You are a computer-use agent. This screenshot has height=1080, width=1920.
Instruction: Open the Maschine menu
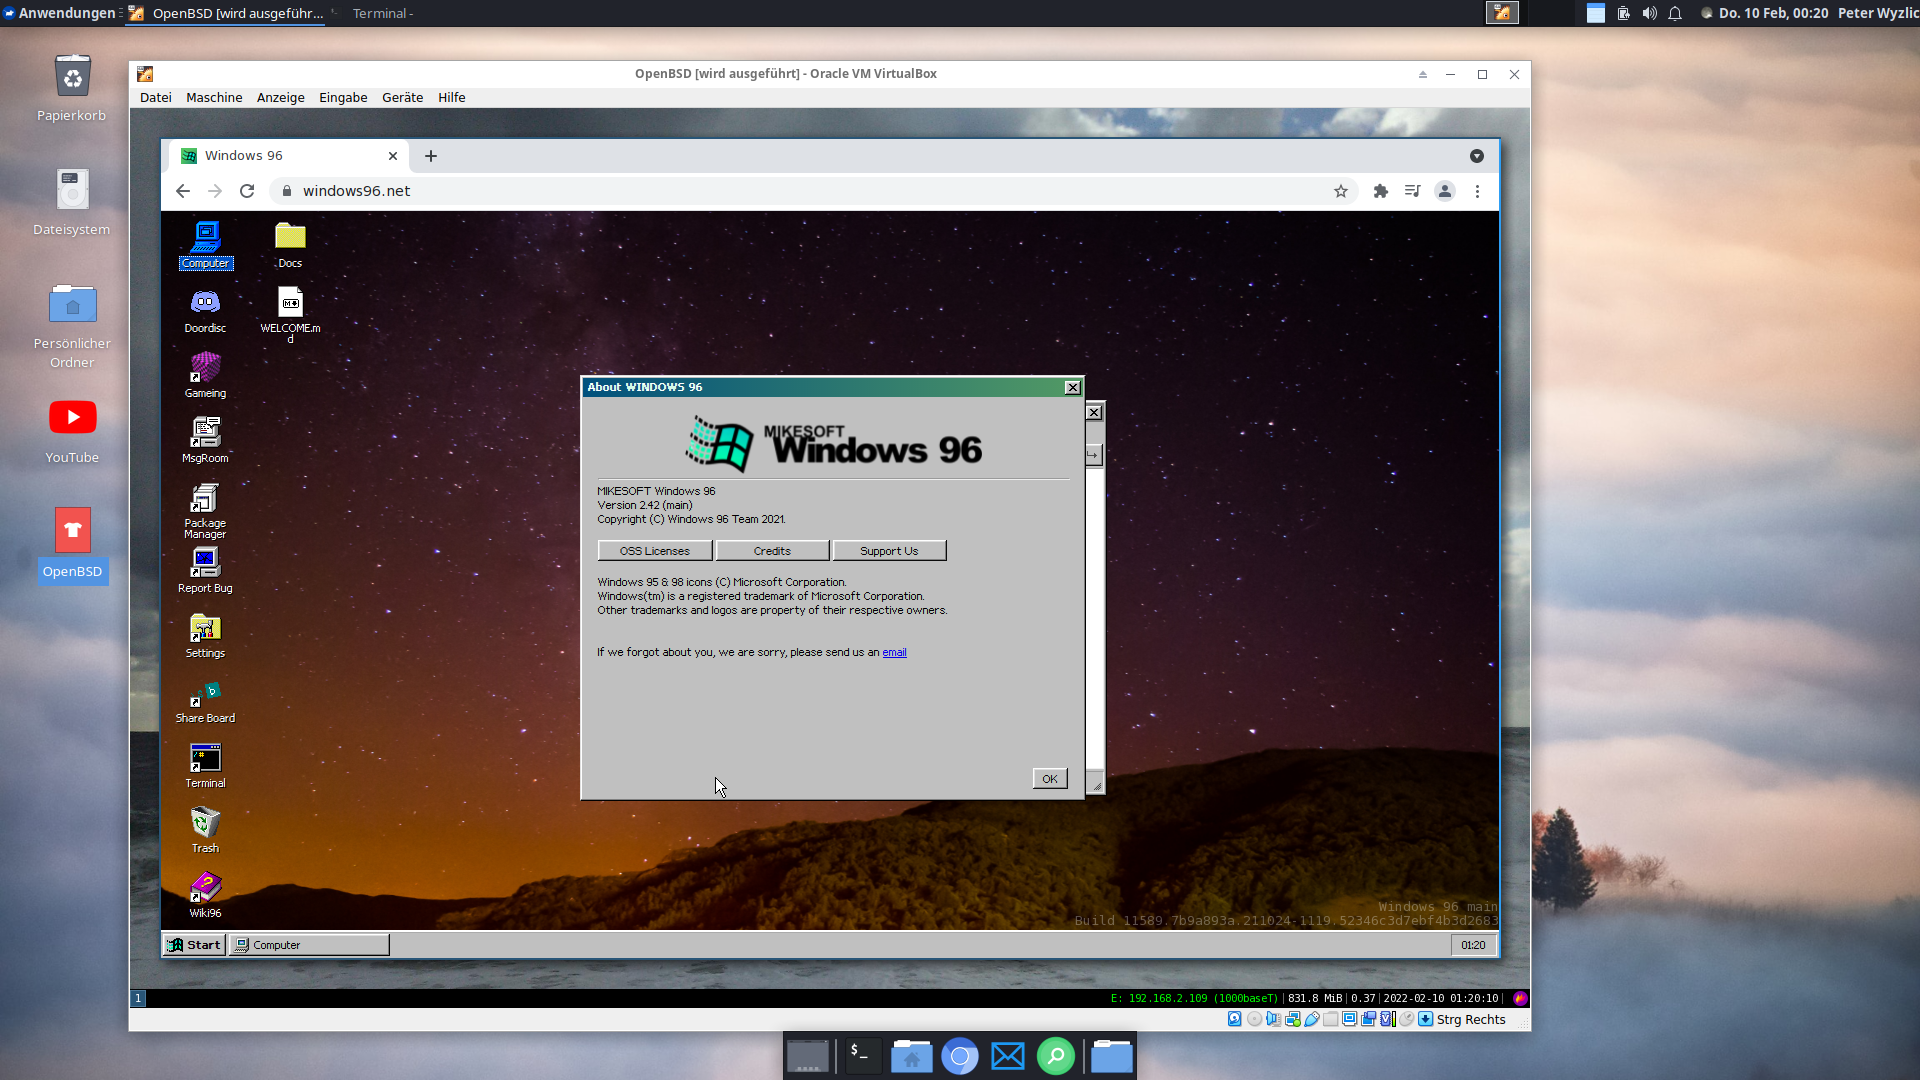click(x=214, y=97)
